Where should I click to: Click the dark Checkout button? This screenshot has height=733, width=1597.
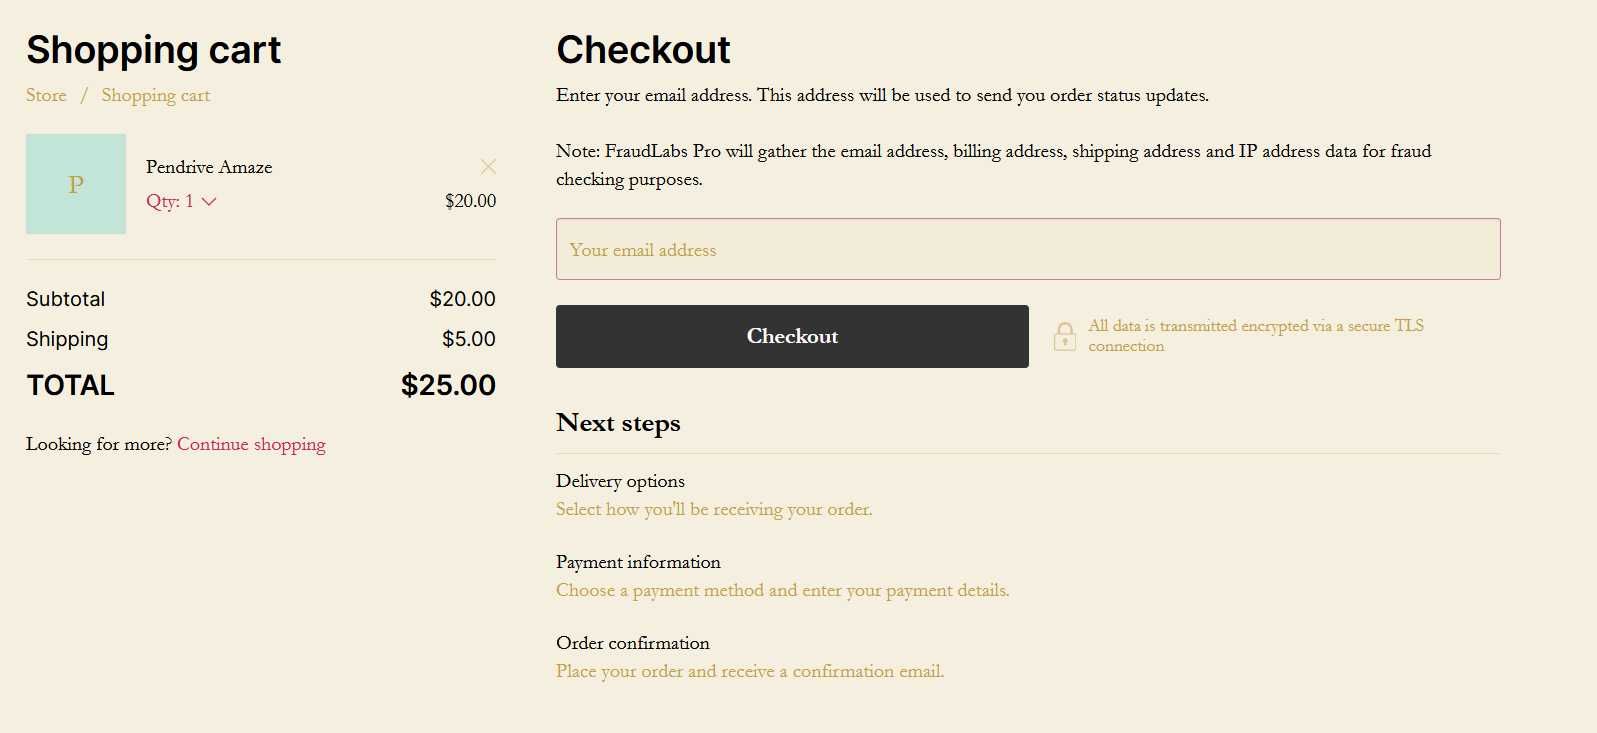792,336
